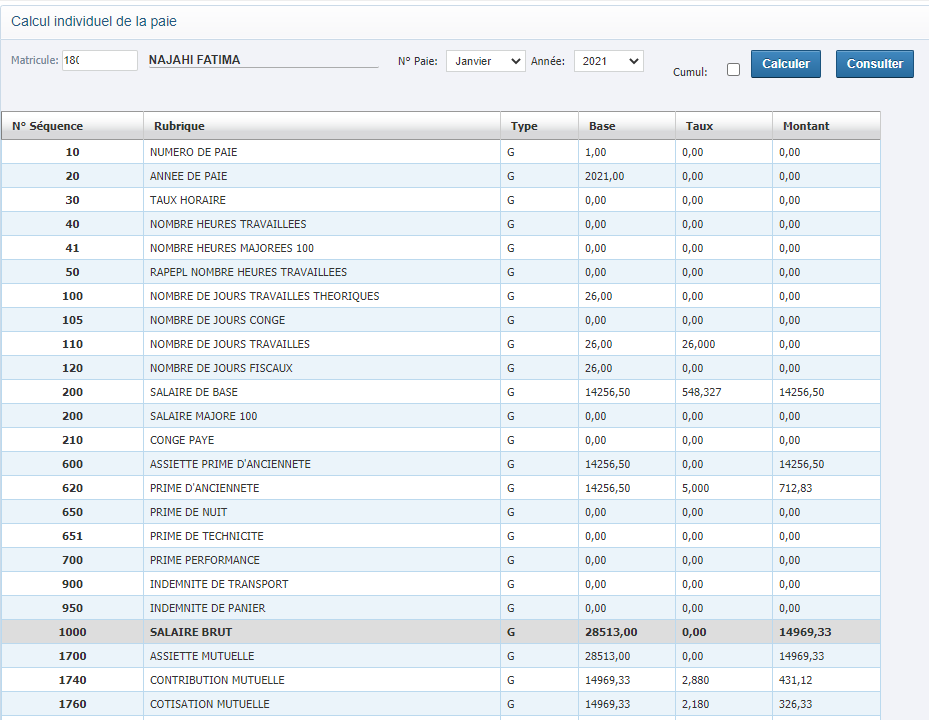Expand the Année year dropdown
Viewport: 929px width, 721px height.
click(x=608, y=61)
